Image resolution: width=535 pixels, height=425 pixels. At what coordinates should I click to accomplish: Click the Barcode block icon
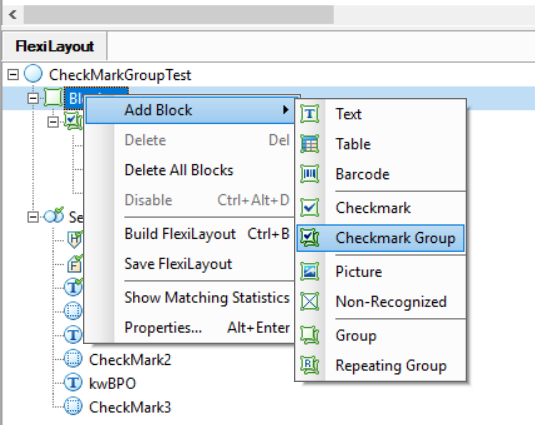point(309,174)
